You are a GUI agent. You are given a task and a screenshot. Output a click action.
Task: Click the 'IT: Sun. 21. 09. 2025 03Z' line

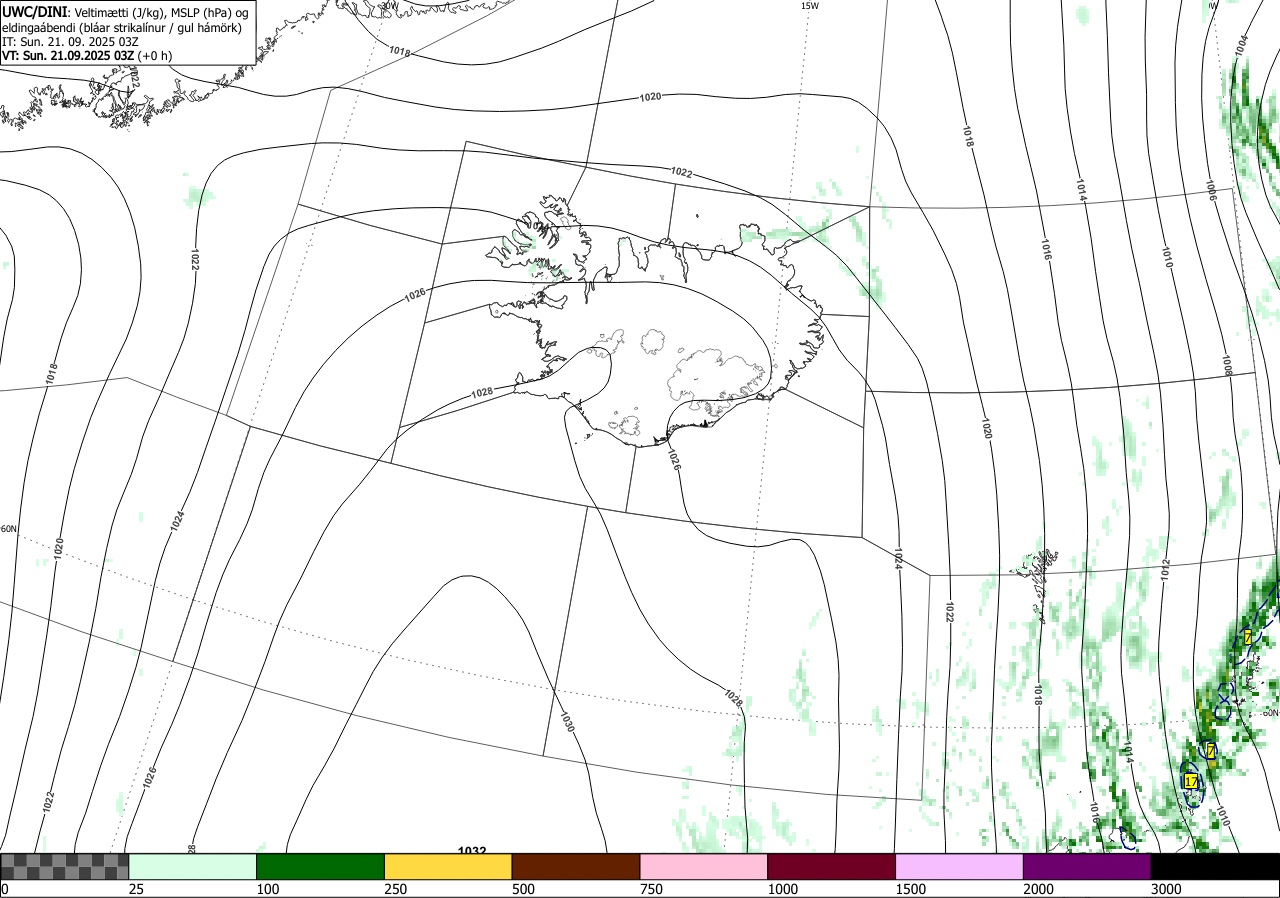tap(68, 42)
